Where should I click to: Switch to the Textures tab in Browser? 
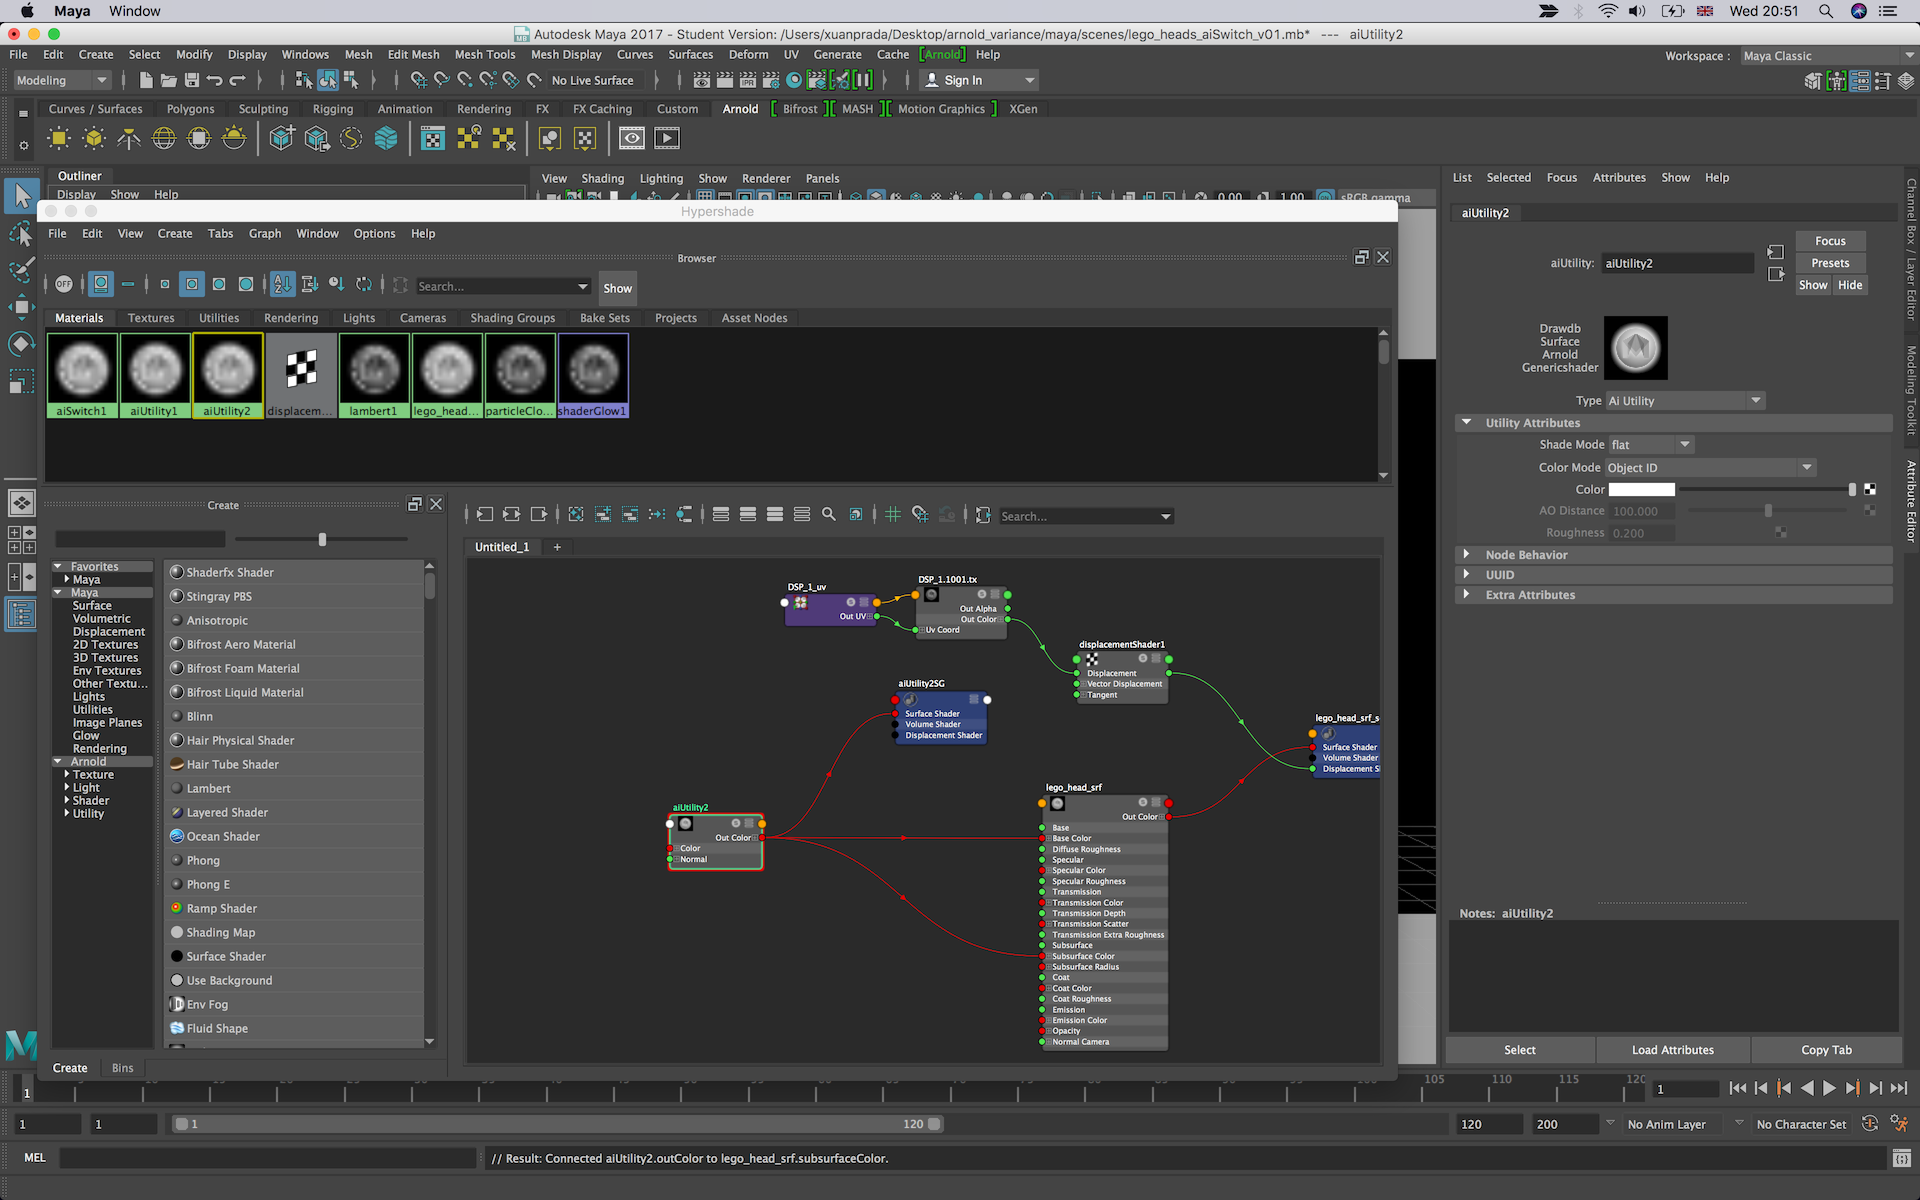(151, 318)
